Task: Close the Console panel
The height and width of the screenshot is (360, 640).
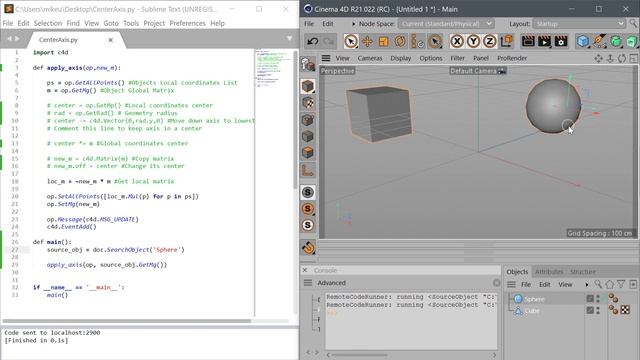Action: (305, 270)
